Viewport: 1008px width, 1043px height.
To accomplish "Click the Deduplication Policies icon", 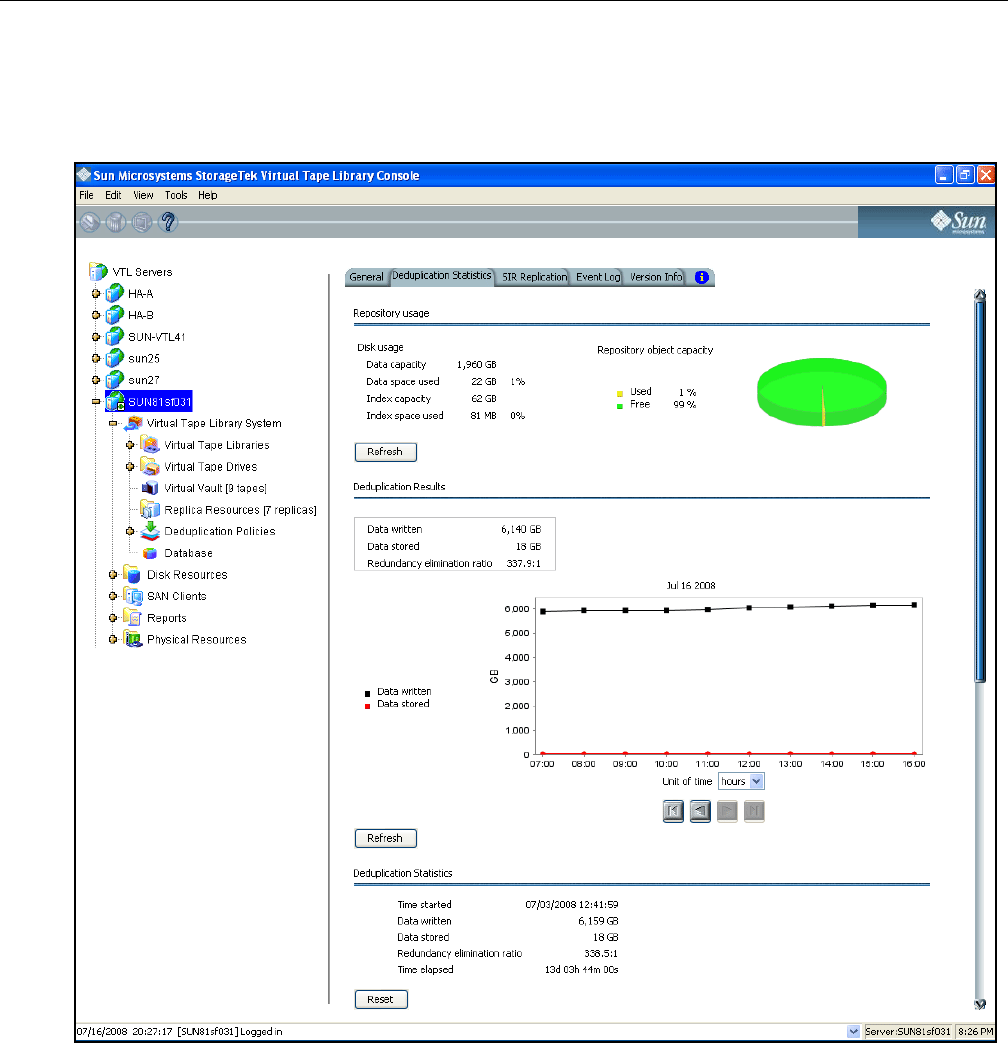I will click(150, 531).
